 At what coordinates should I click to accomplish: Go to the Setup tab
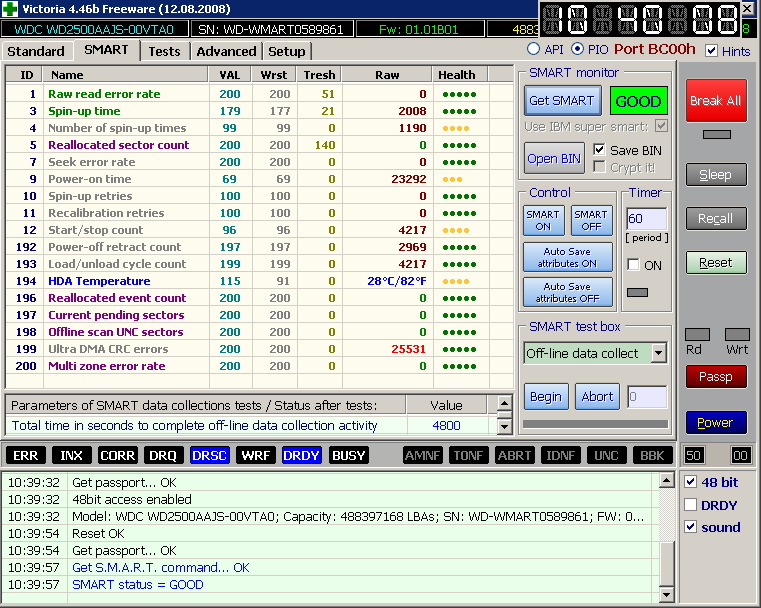(x=286, y=51)
